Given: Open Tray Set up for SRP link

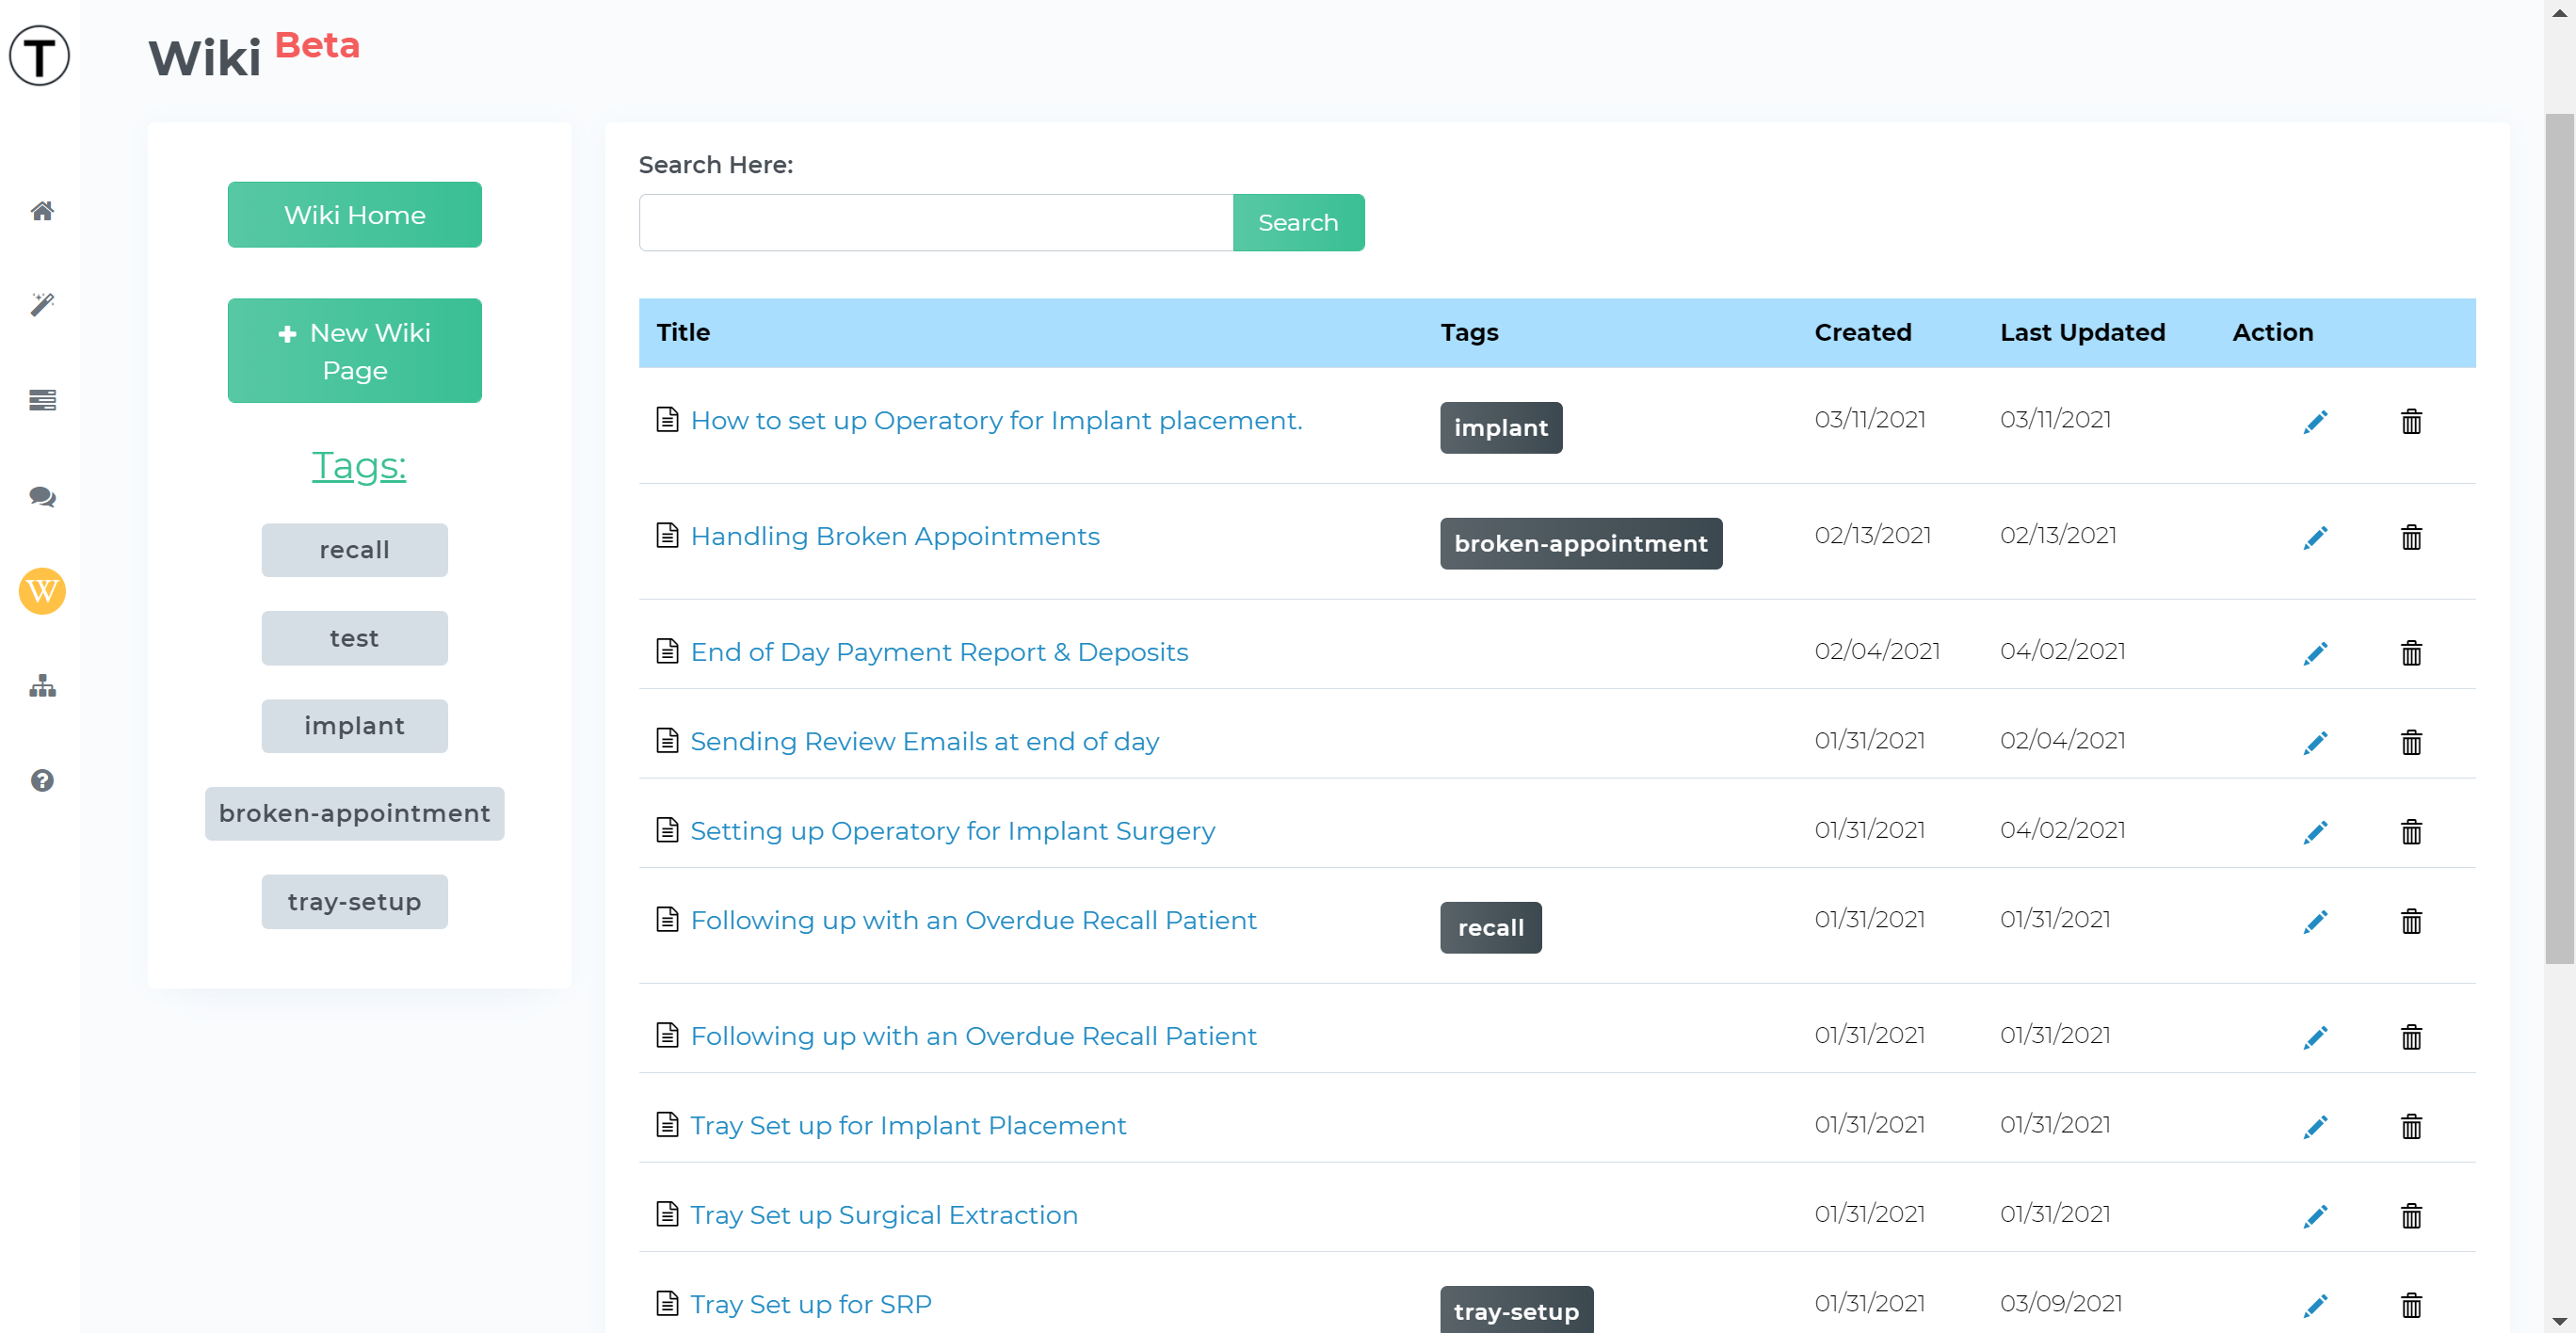Looking at the screenshot, I should 811,1305.
